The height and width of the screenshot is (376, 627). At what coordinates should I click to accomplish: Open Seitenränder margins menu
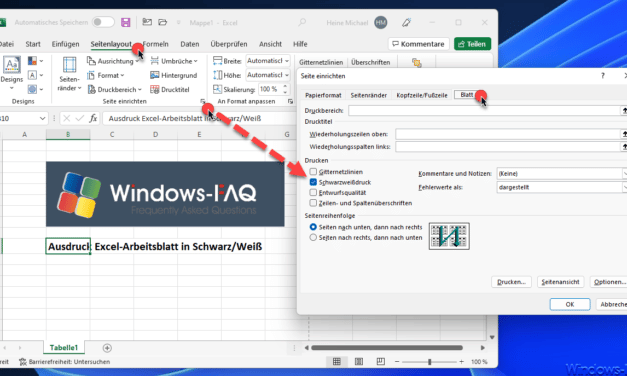pos(69,74)
